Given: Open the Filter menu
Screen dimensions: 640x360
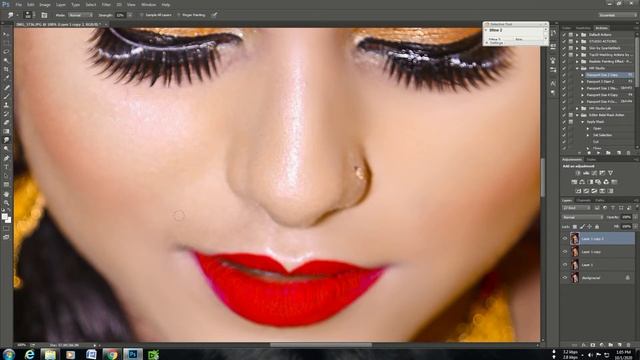Looking at the screenshot, I should pos(106,4).
